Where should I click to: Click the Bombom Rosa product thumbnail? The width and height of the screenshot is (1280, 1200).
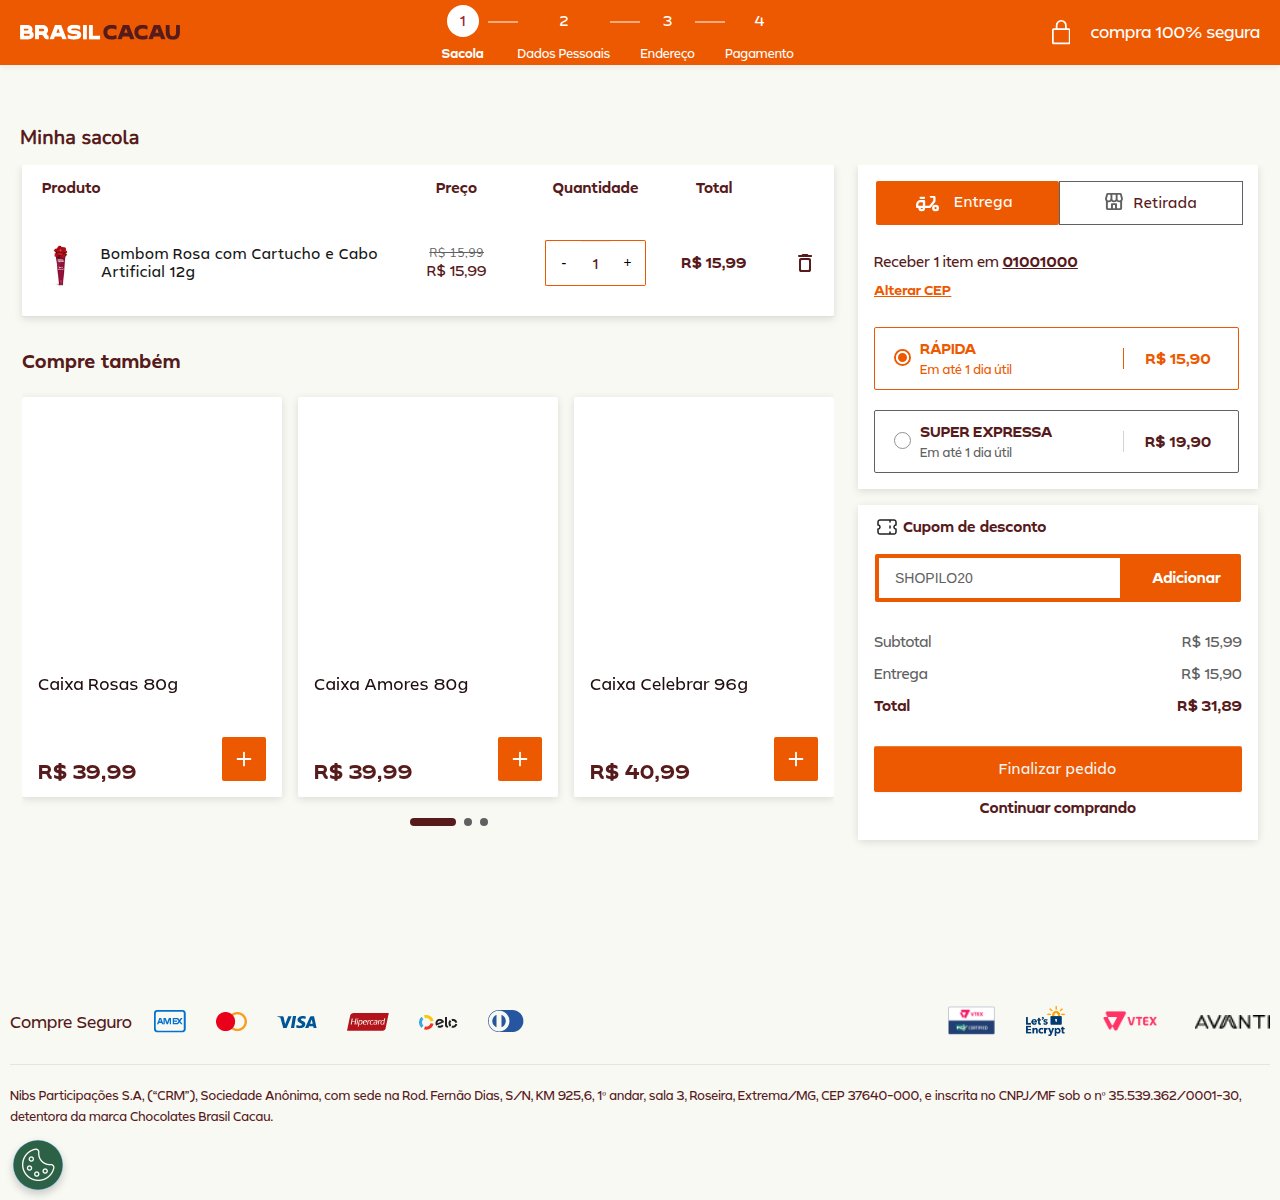[x=61, y=264]
